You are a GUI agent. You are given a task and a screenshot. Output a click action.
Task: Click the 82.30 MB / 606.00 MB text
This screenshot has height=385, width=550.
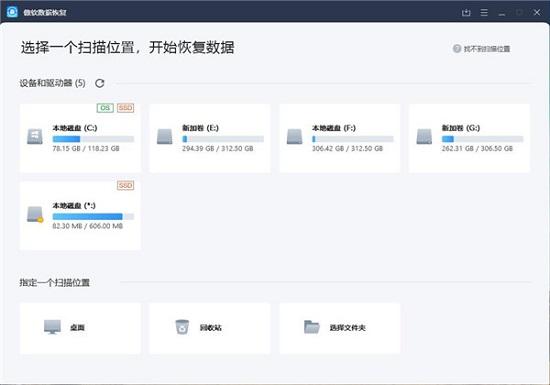88,226
